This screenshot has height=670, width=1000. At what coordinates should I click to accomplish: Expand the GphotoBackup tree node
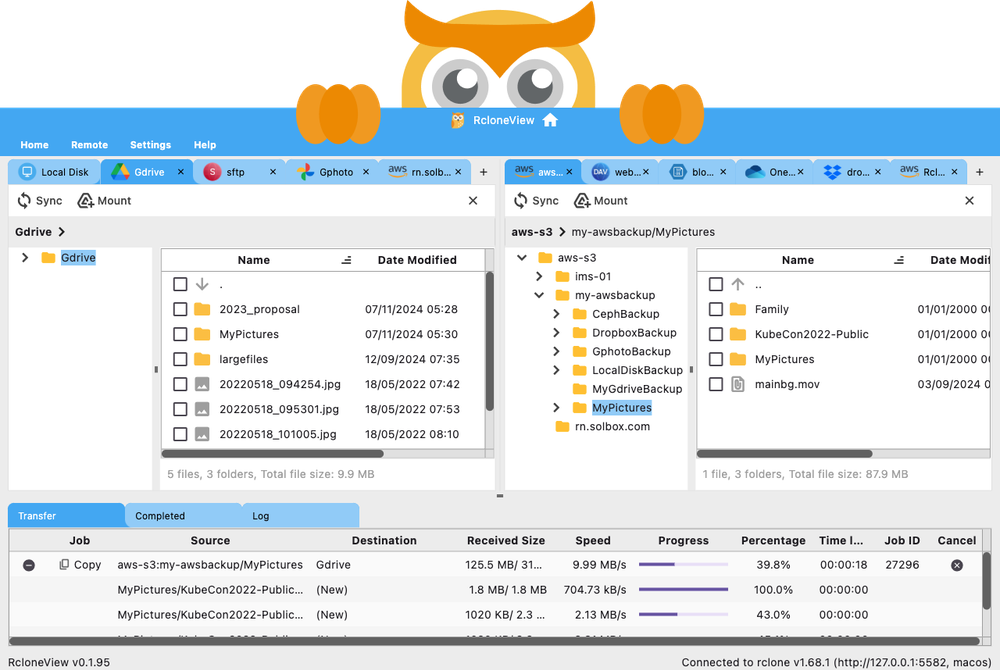(x=556, y=351)
